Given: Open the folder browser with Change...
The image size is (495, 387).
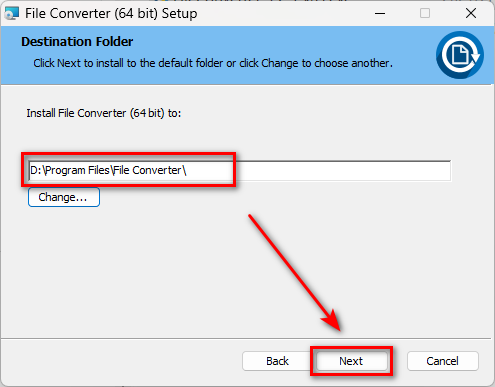Looking at the screenshot, I should click(64, 197).
